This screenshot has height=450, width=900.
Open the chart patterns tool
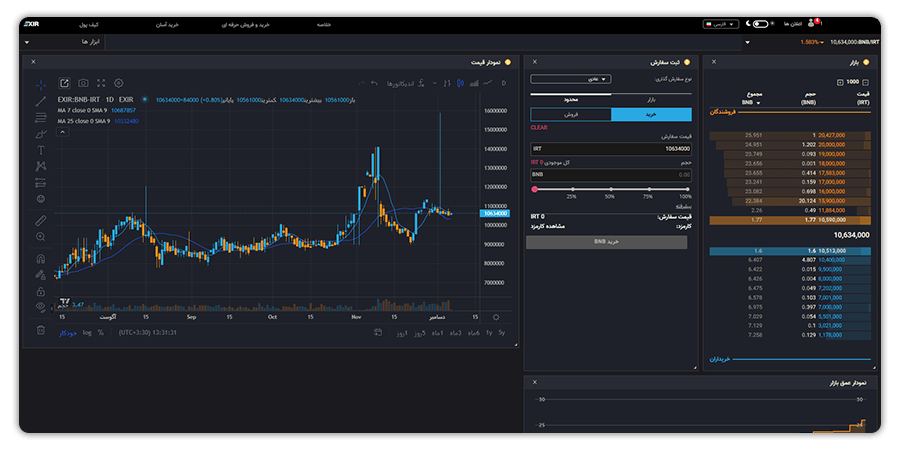(41, 166)
